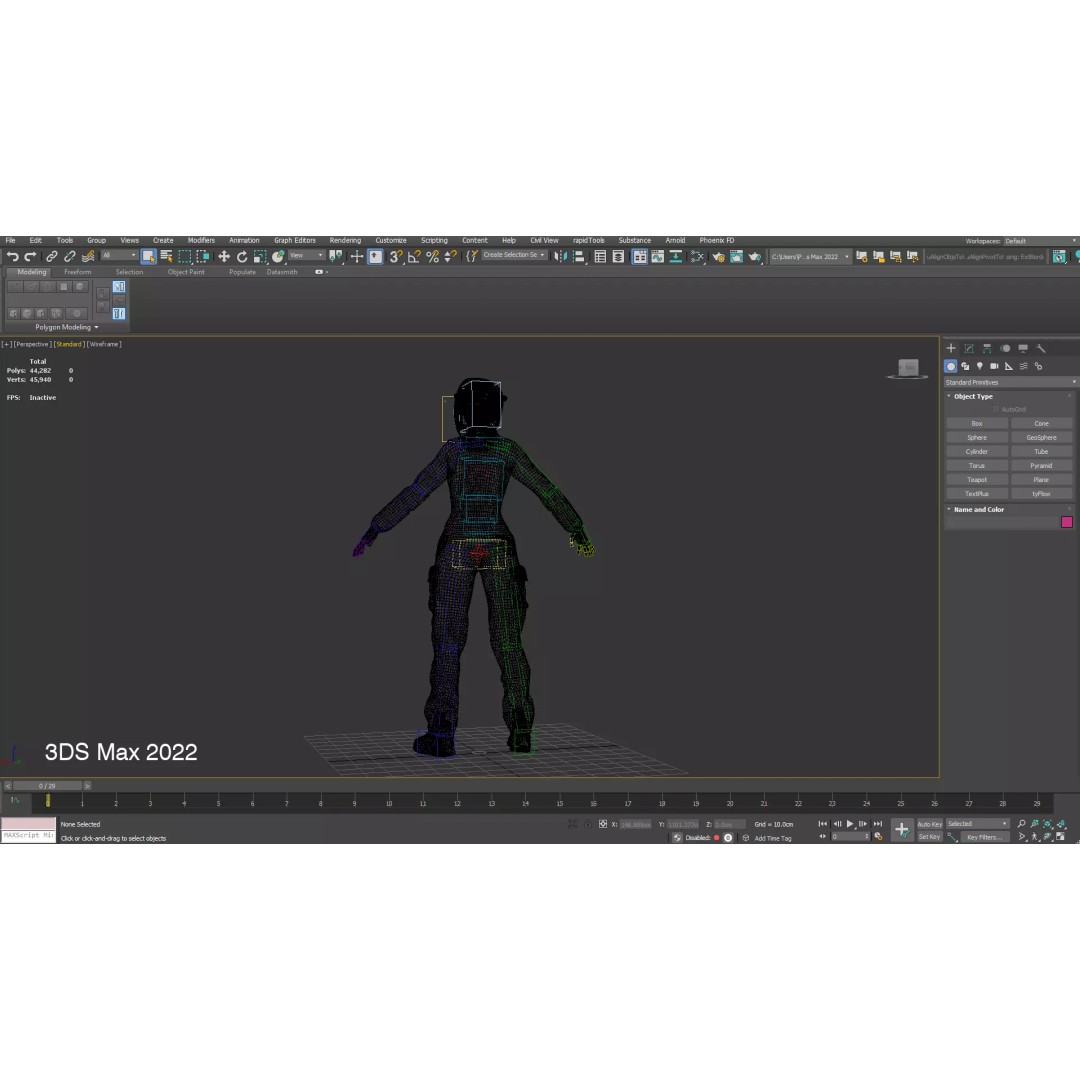Click the Auto Key button
The height and width of the screenshot is (1080, 1080).
pyautogui.click(x=929, y=824)
